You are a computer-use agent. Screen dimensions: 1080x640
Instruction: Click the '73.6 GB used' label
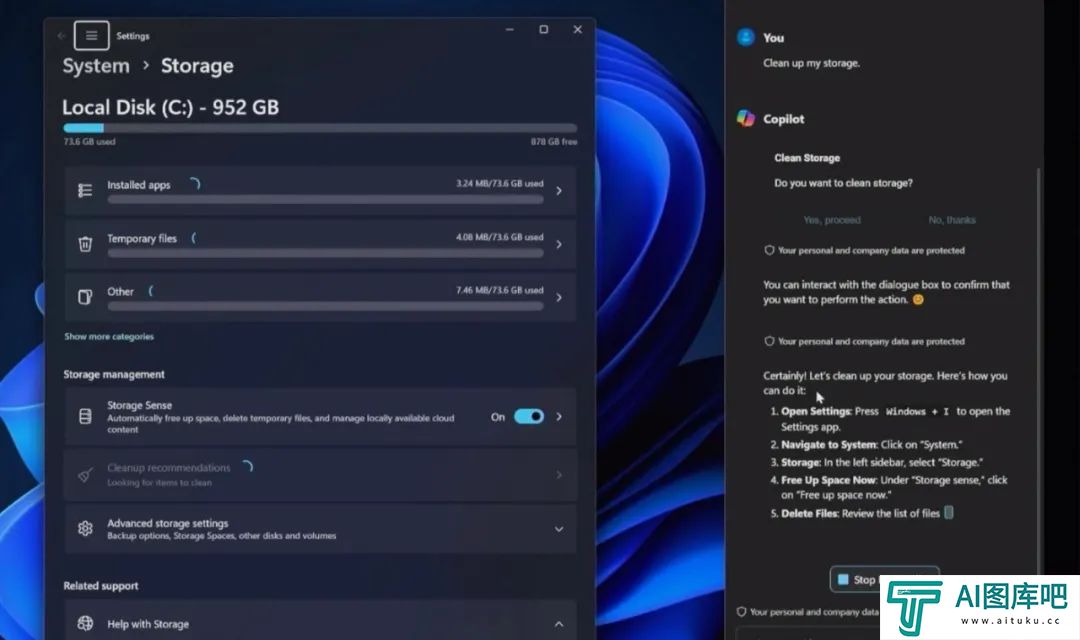pyautogui.click(x=90, y=141)
